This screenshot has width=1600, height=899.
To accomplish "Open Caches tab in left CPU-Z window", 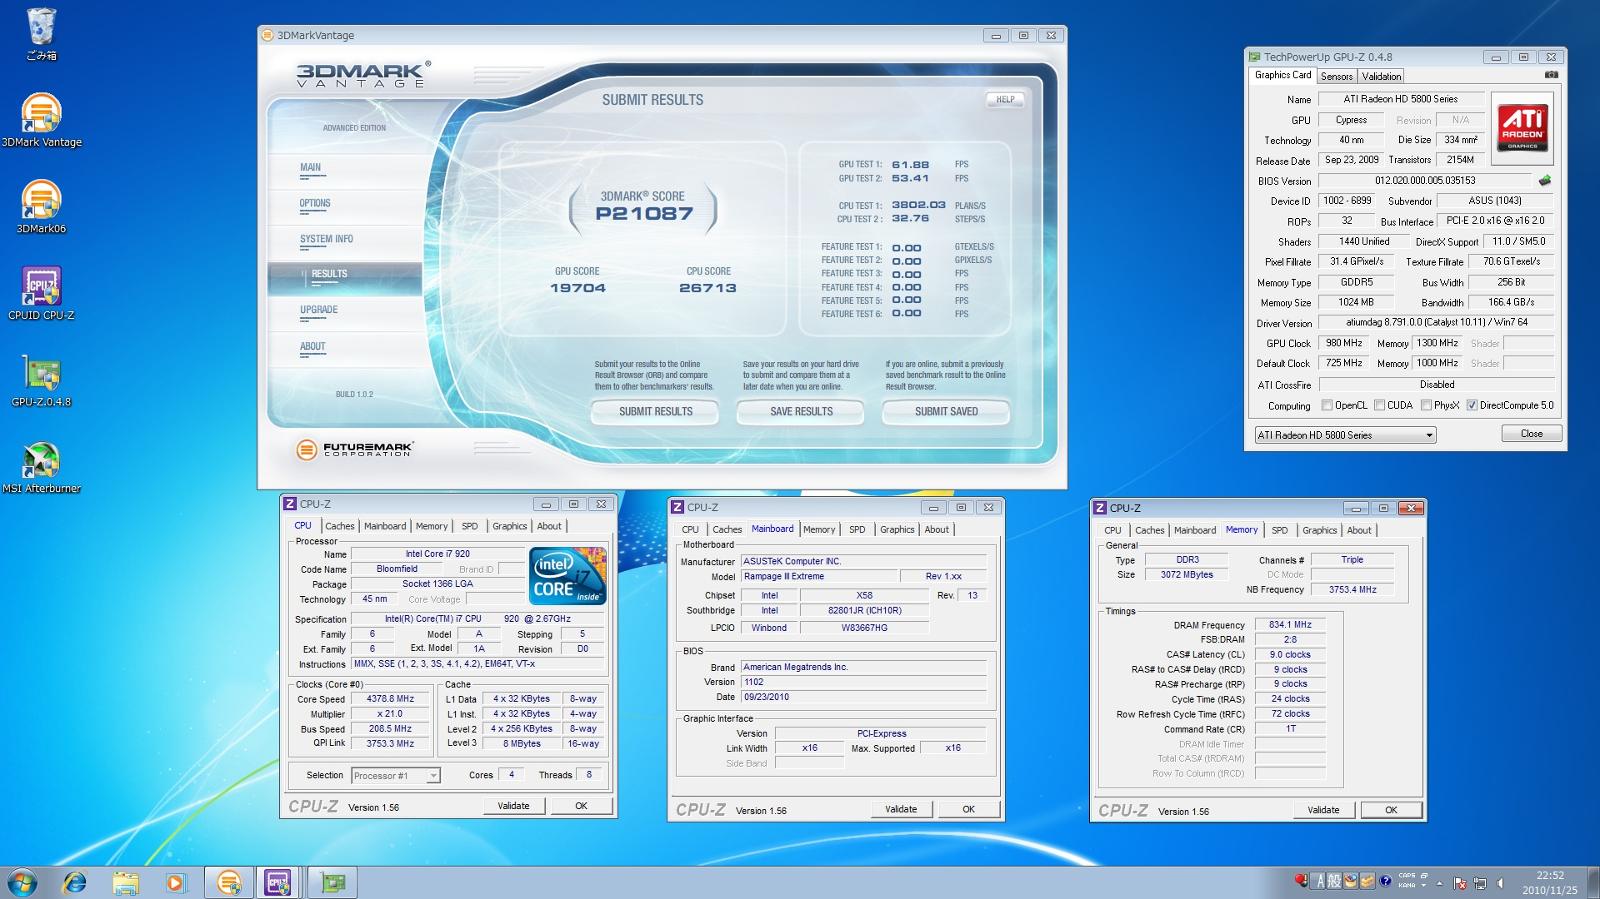I will tap(340, 526).
